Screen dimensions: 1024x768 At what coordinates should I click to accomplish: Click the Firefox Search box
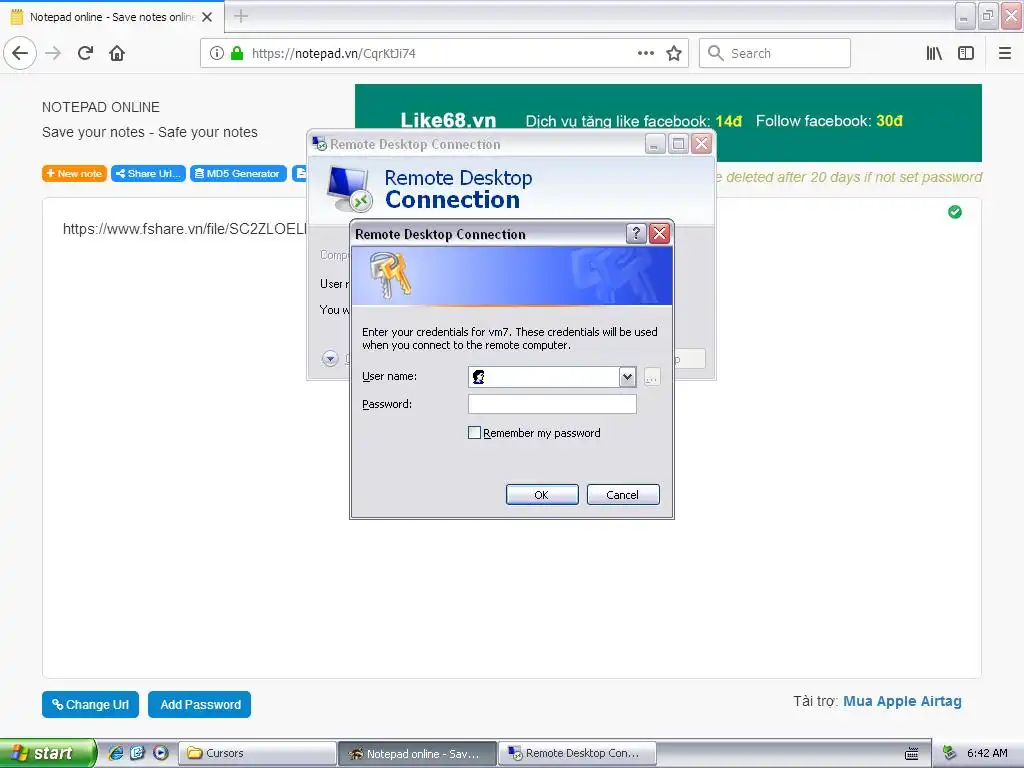[775, 53]
